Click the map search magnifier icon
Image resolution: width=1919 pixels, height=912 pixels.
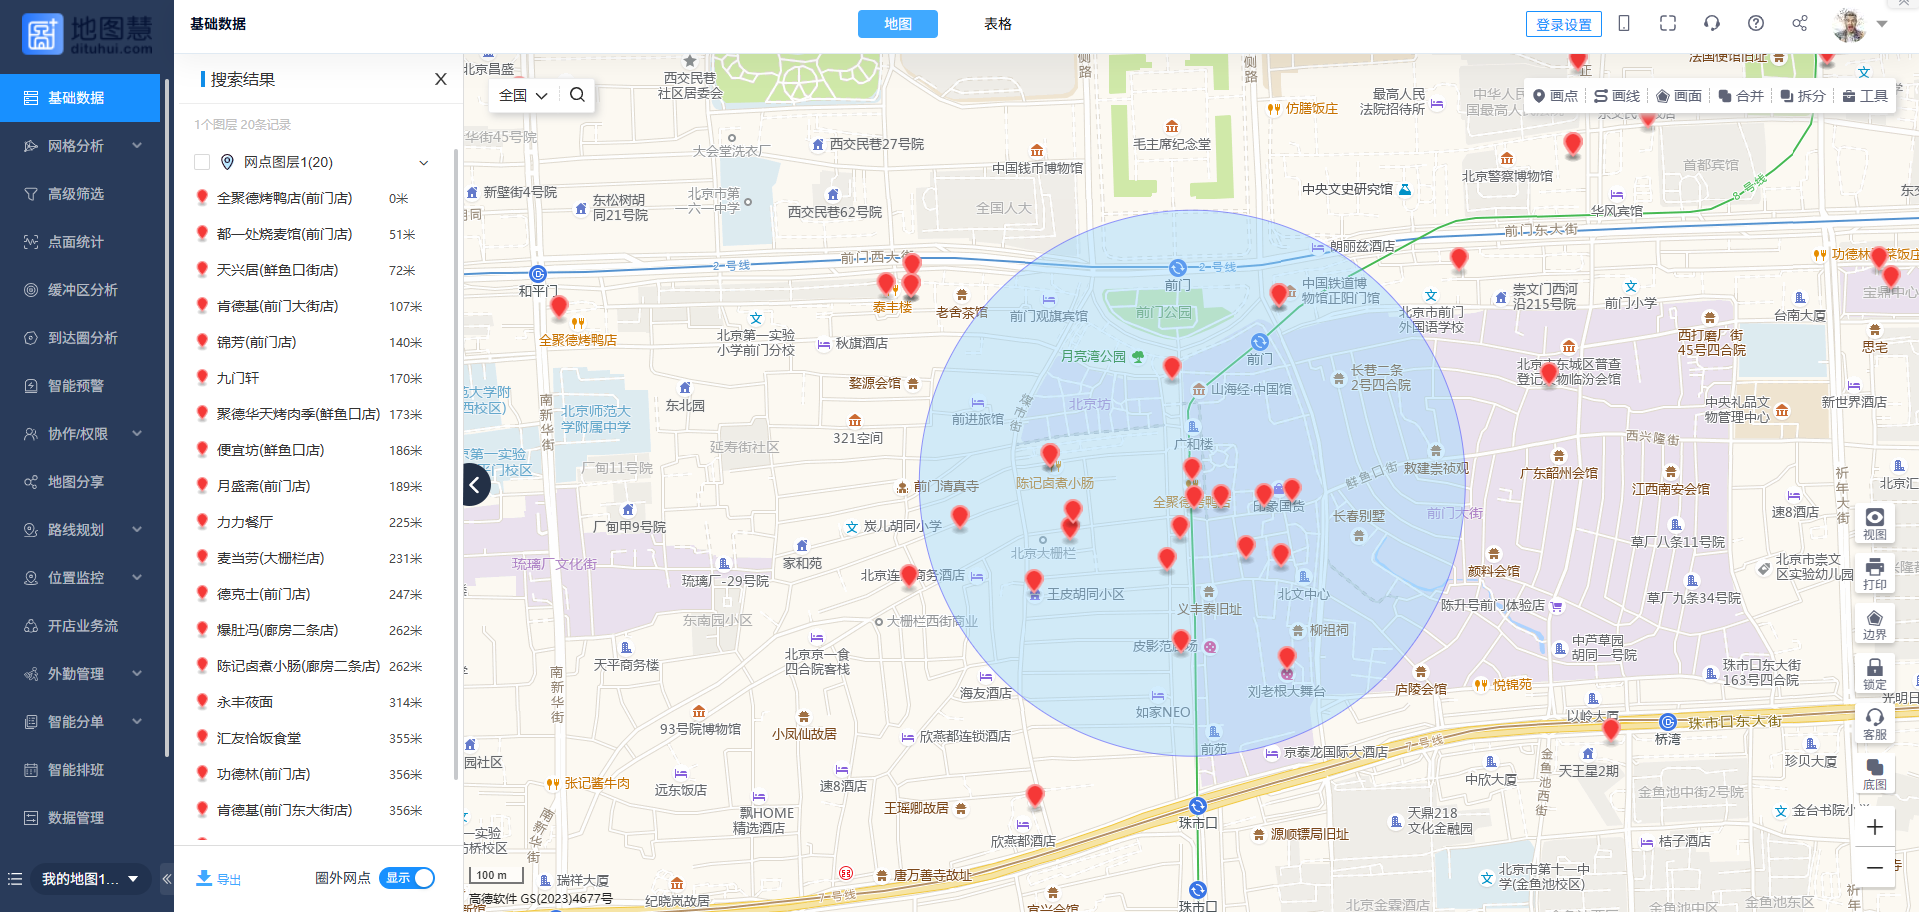coord(577,95)
